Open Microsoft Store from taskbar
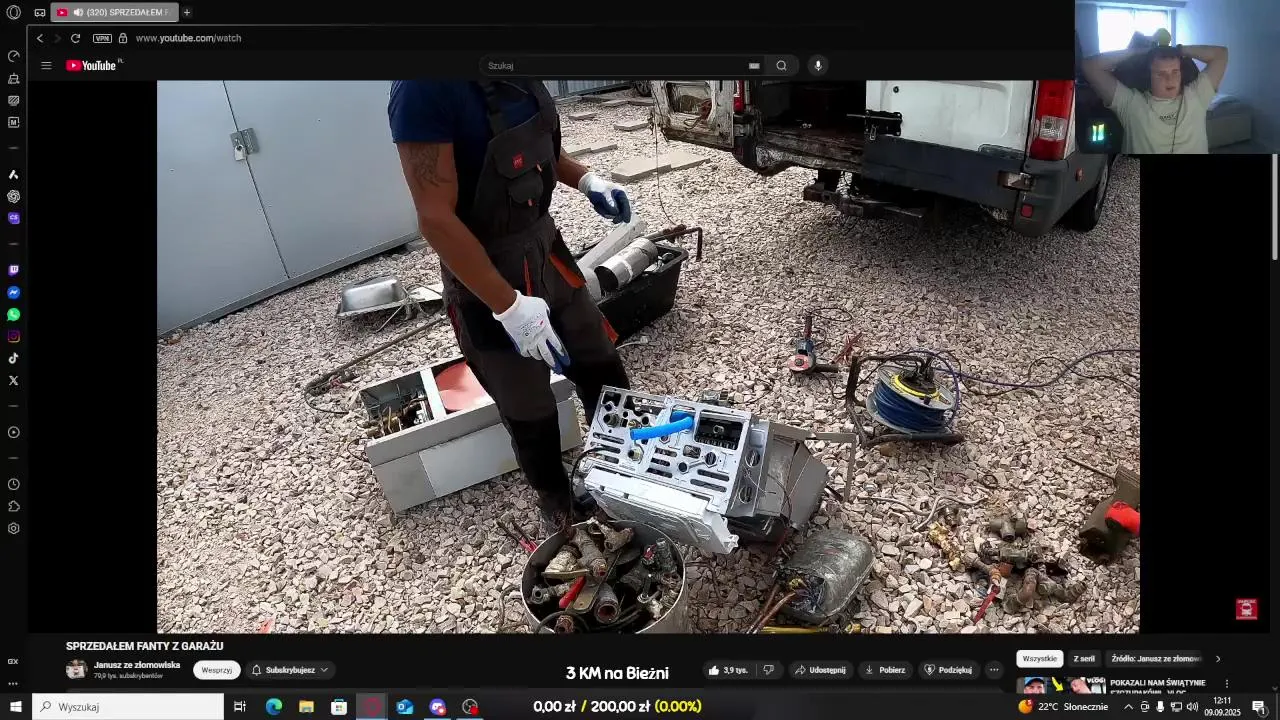1280x720 pixels. point(339,707)
